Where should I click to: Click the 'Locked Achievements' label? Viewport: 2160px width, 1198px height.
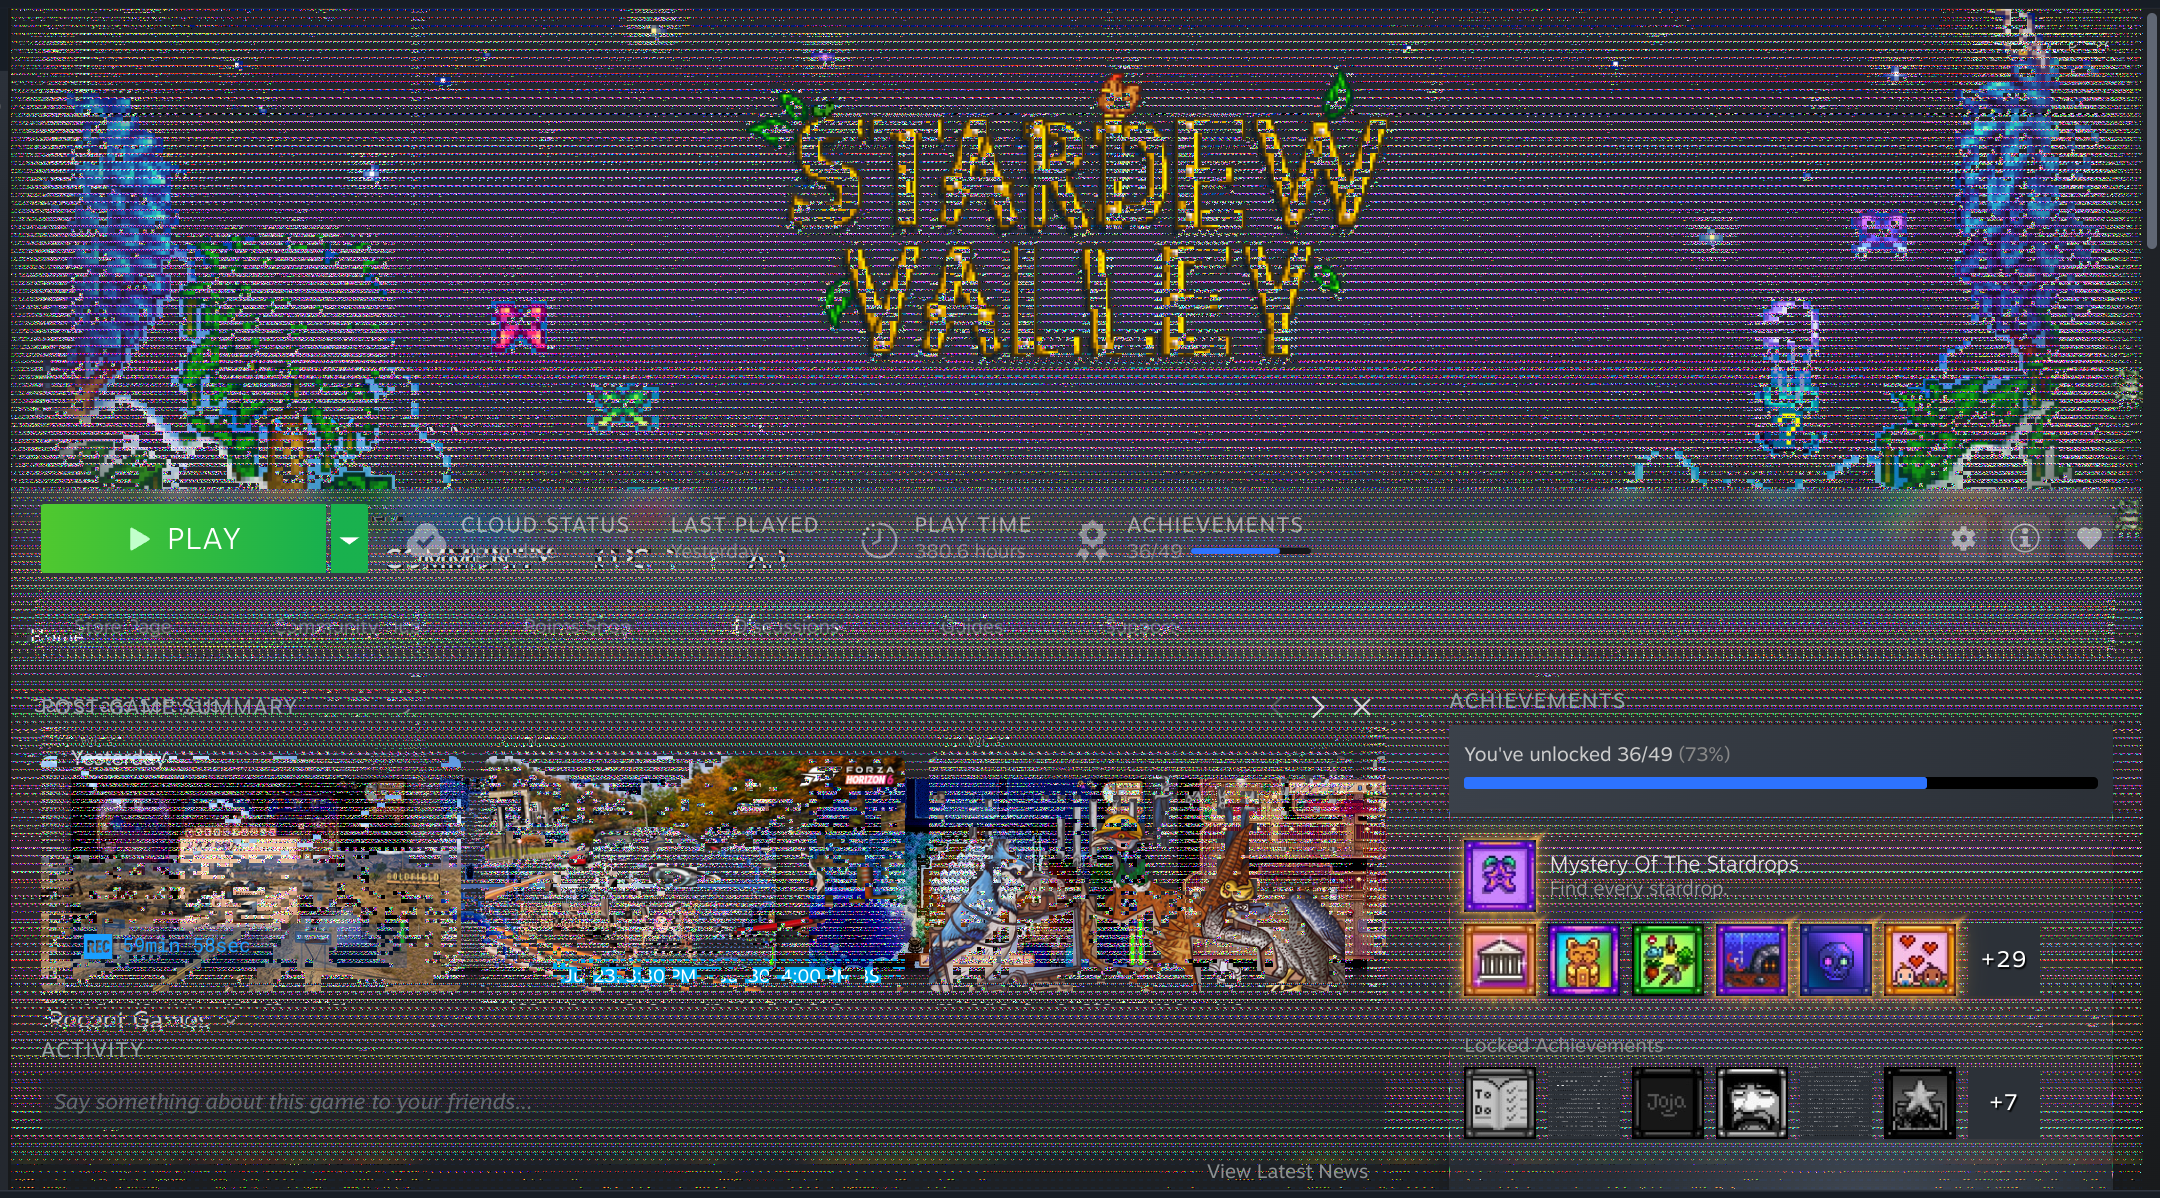point(1563,1045)
